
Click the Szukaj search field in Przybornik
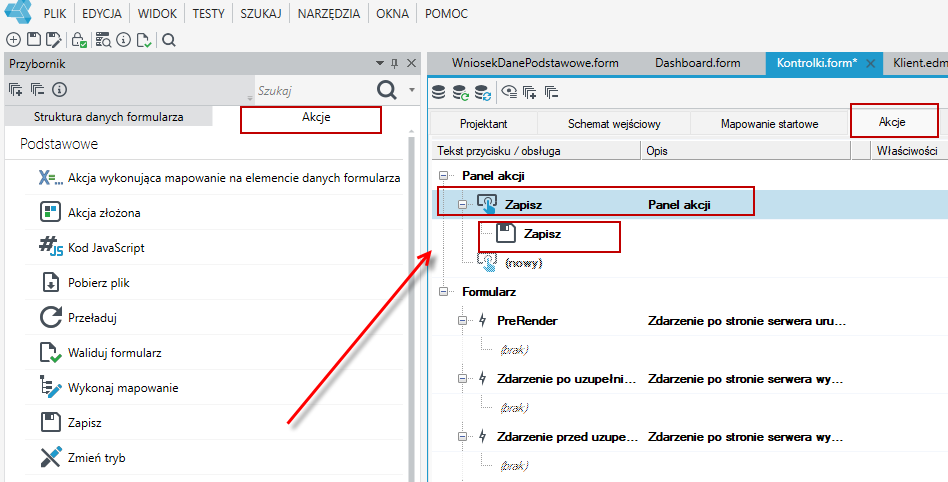(x=313, y=91)
